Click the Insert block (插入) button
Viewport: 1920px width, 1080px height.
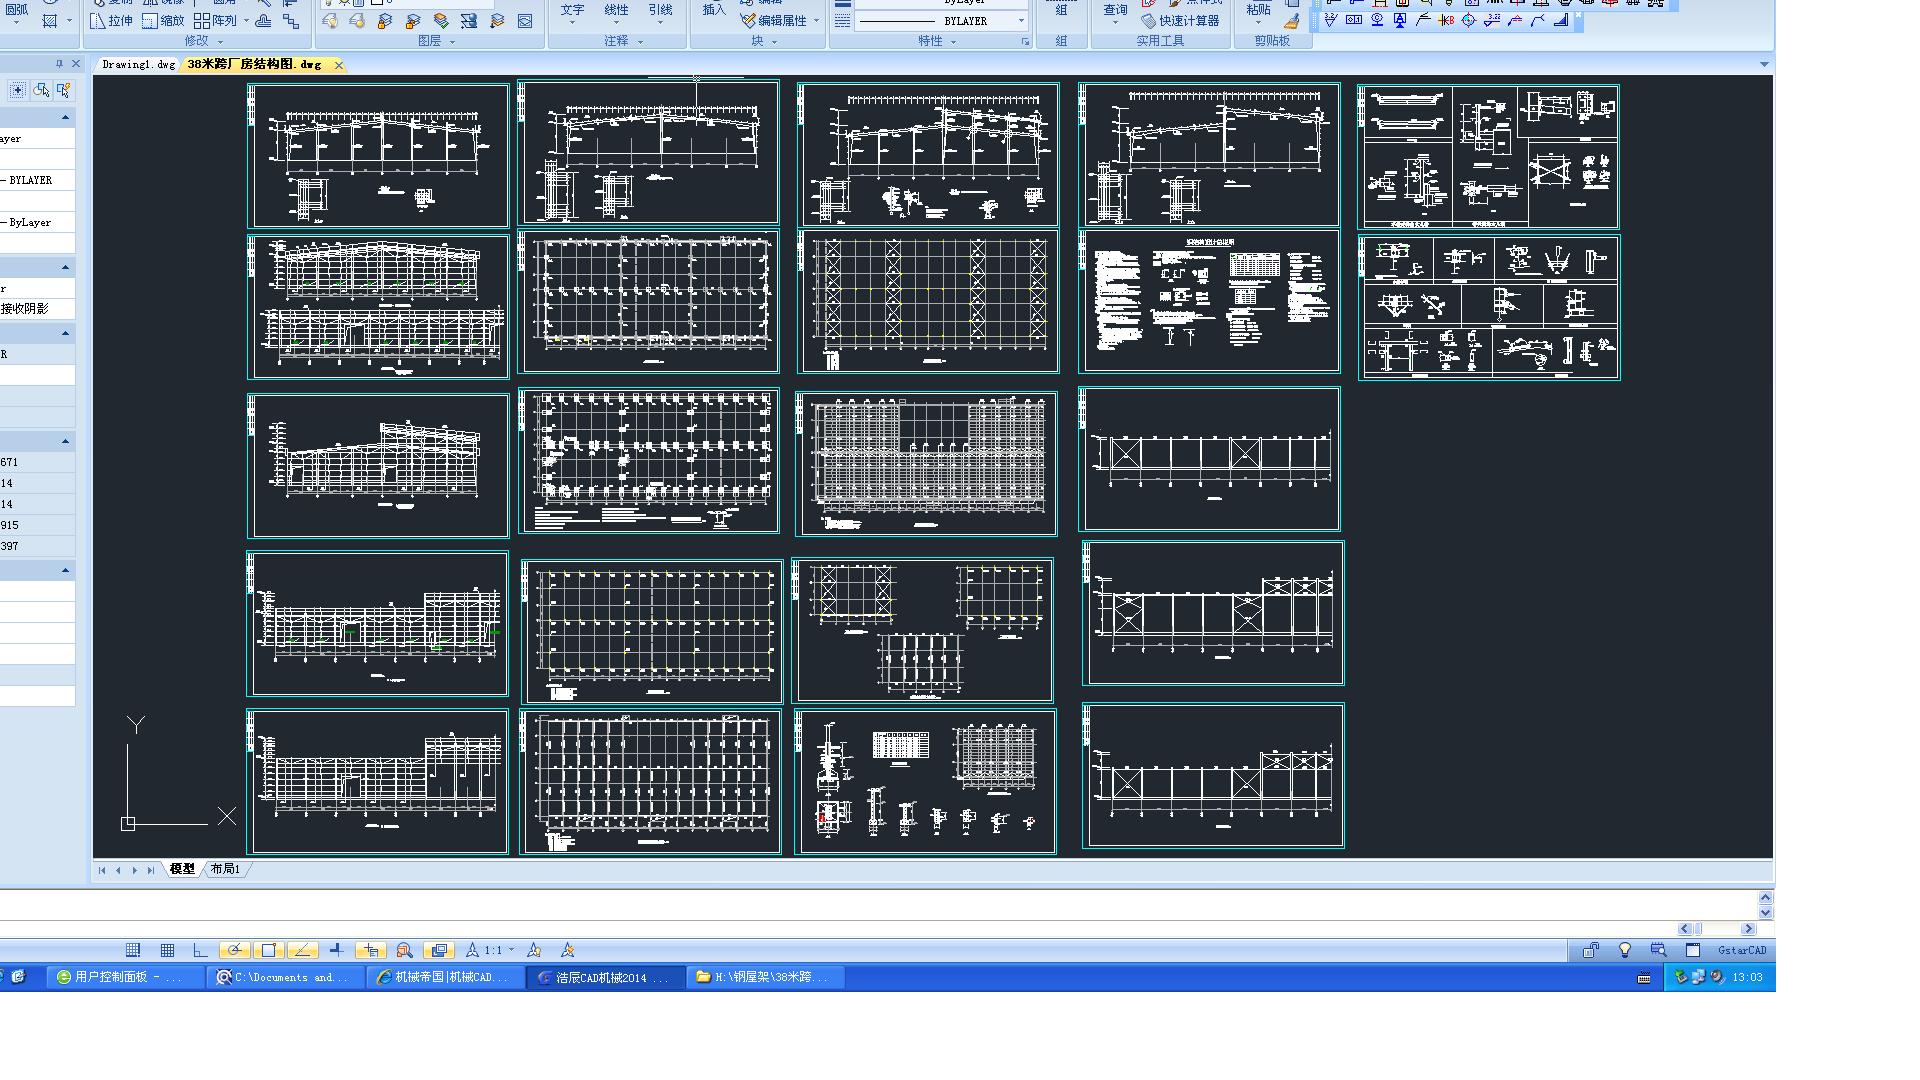[x=713, y=10]
